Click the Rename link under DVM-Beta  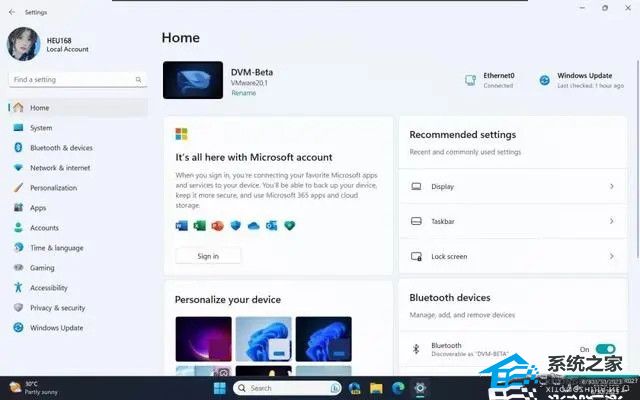point(244,93)
